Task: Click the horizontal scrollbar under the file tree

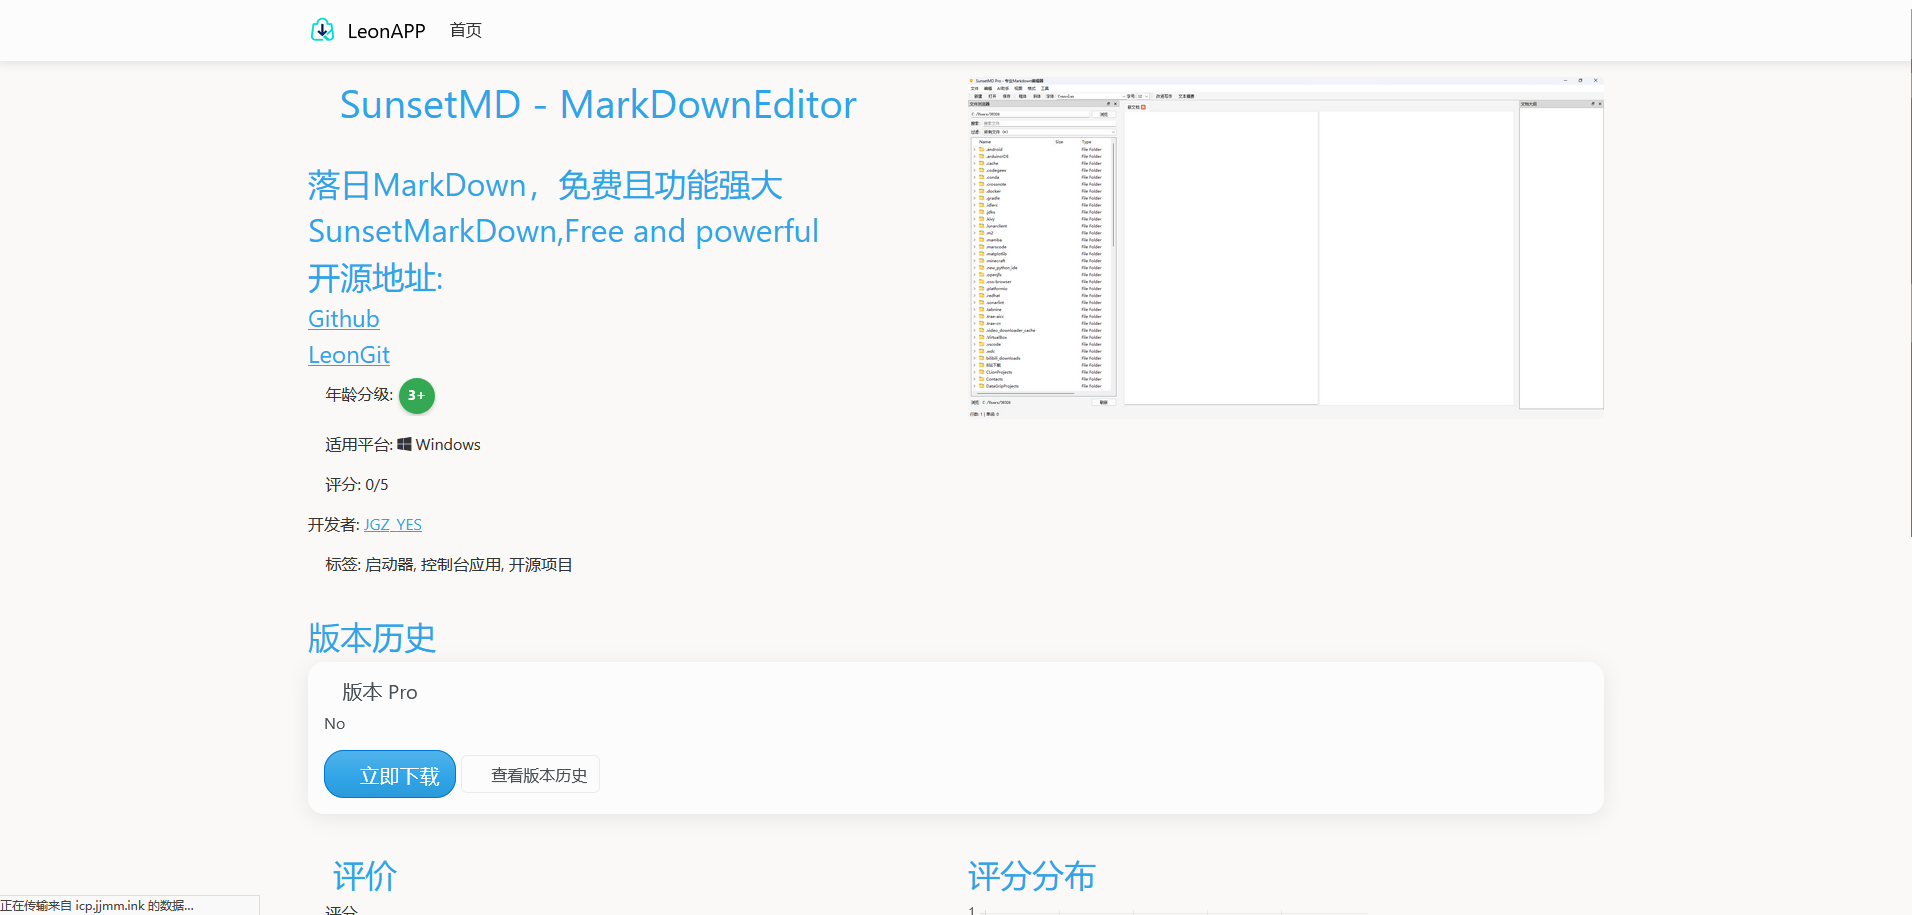Action: [1026, 392]
